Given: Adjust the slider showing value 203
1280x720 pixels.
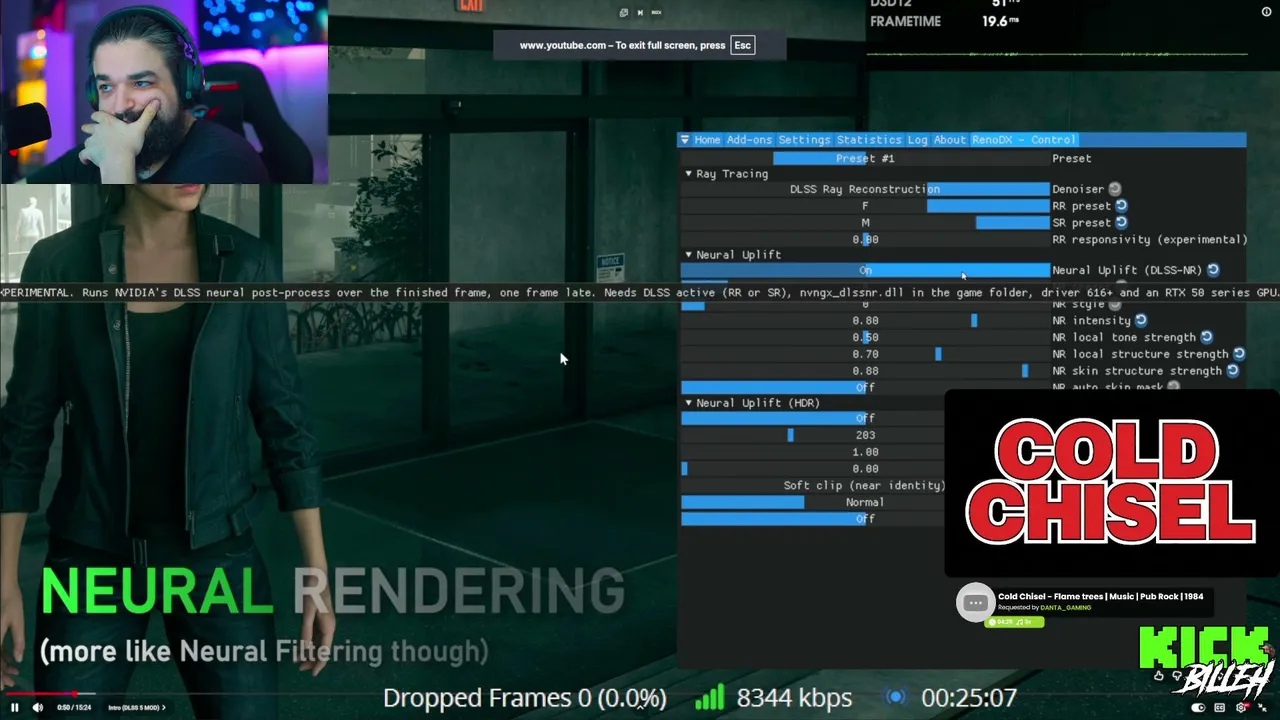Looking at the screenshot, I should click(x=812, y=435).
